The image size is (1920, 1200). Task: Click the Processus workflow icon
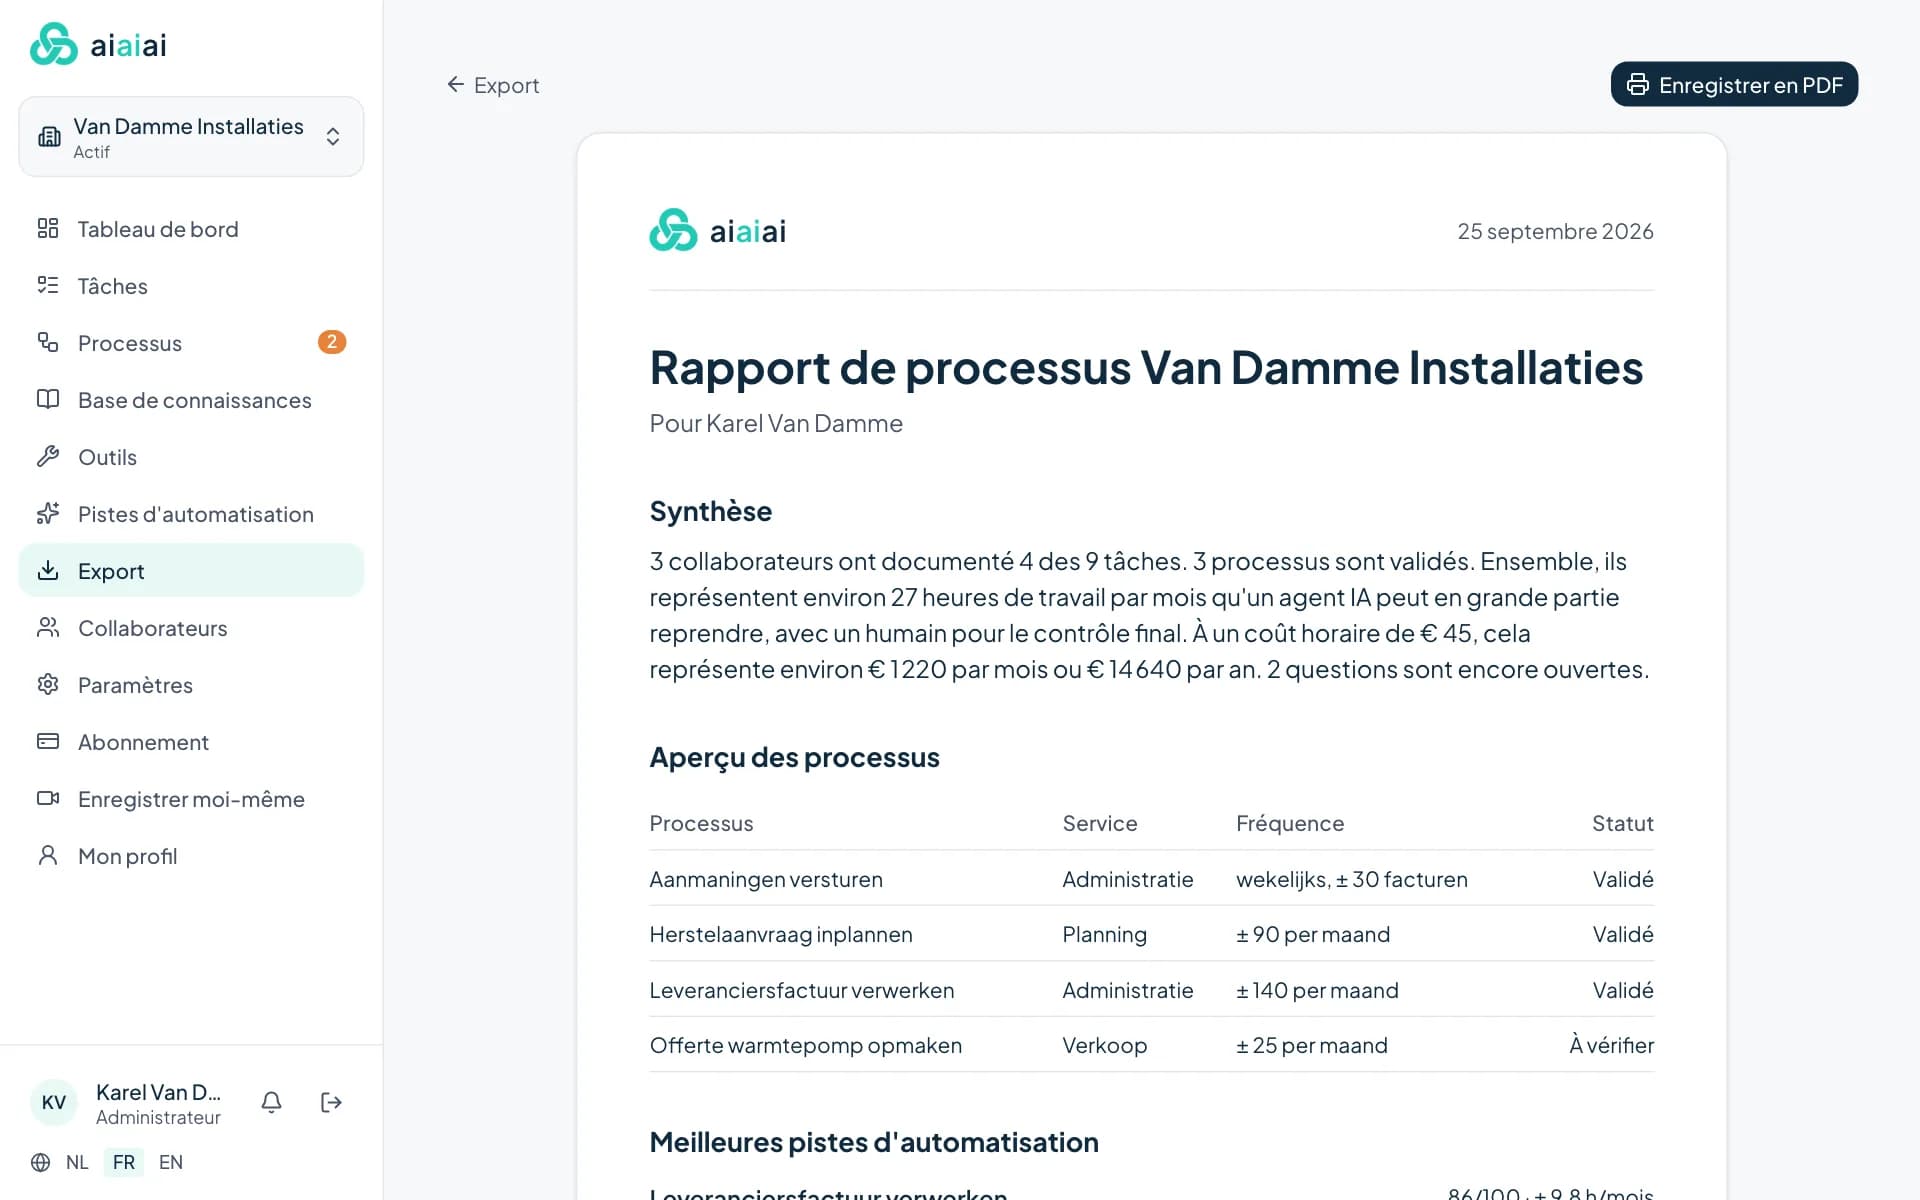[48, 343]
